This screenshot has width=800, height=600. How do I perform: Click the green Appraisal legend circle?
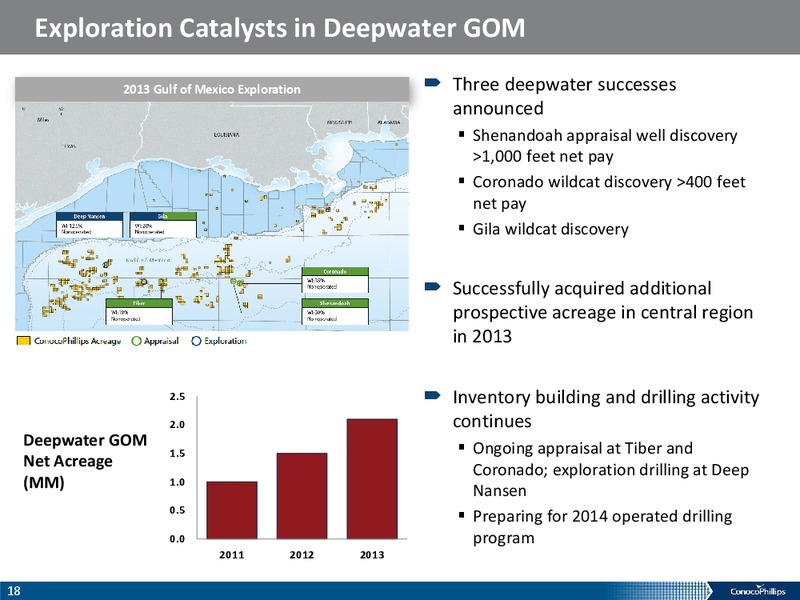[x=136, y=341]
